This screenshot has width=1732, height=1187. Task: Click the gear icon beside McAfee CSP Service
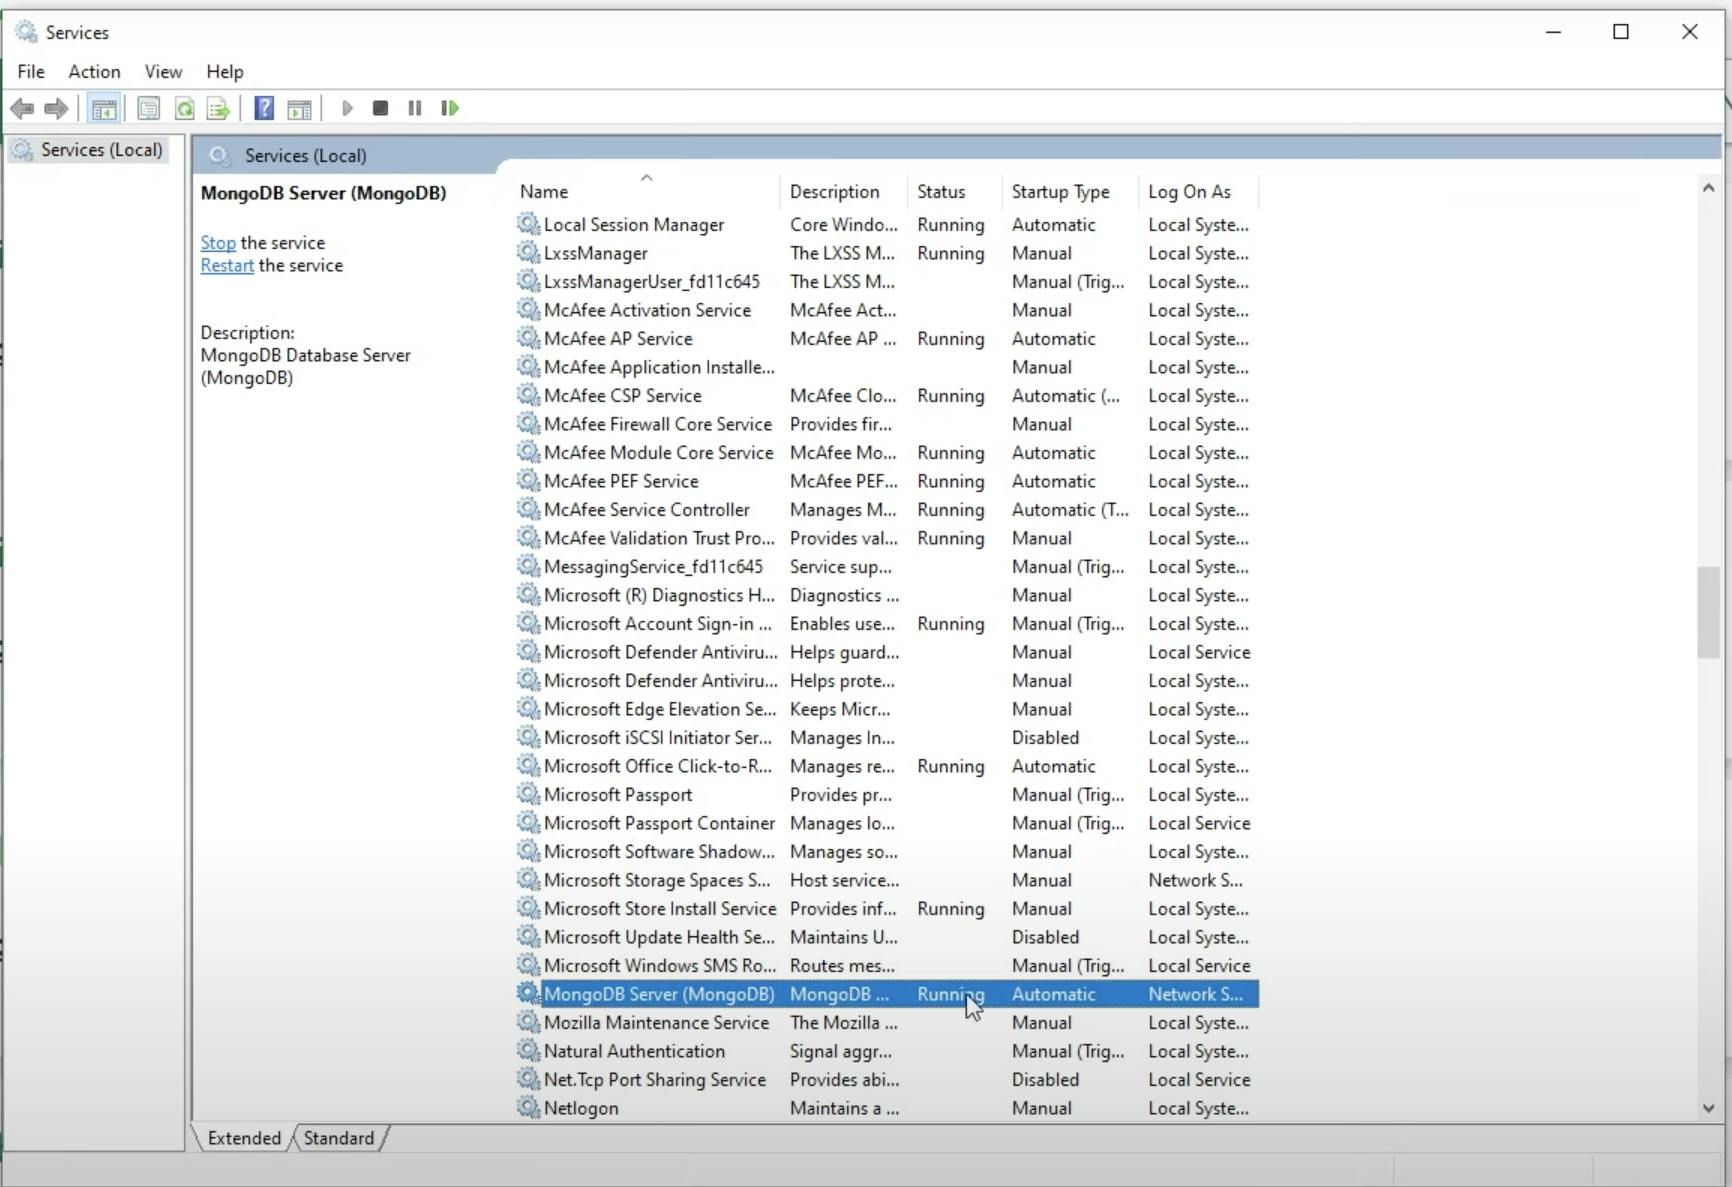(x=528, y=395)
